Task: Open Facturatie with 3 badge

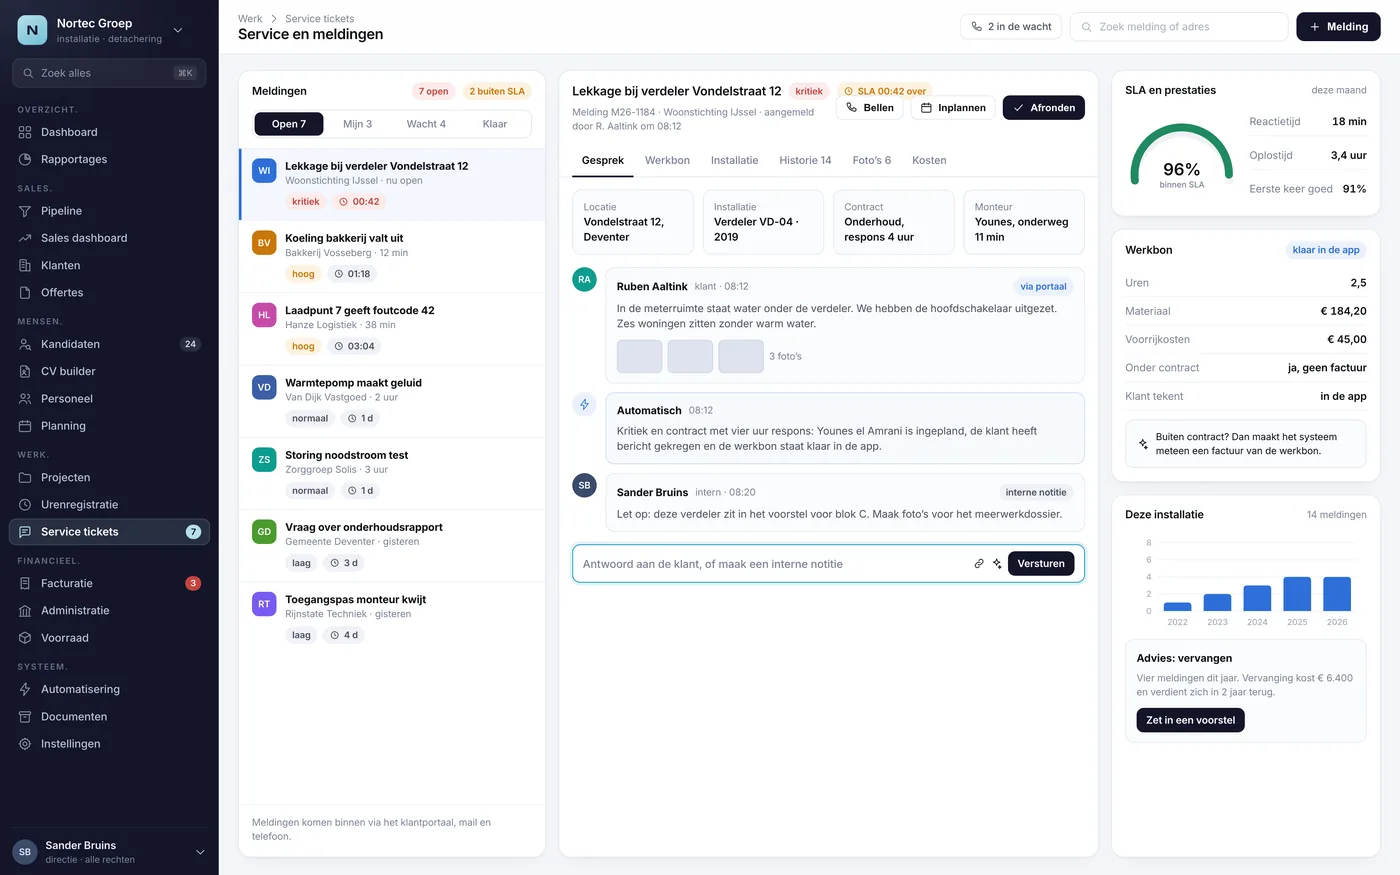Action: 109,583
